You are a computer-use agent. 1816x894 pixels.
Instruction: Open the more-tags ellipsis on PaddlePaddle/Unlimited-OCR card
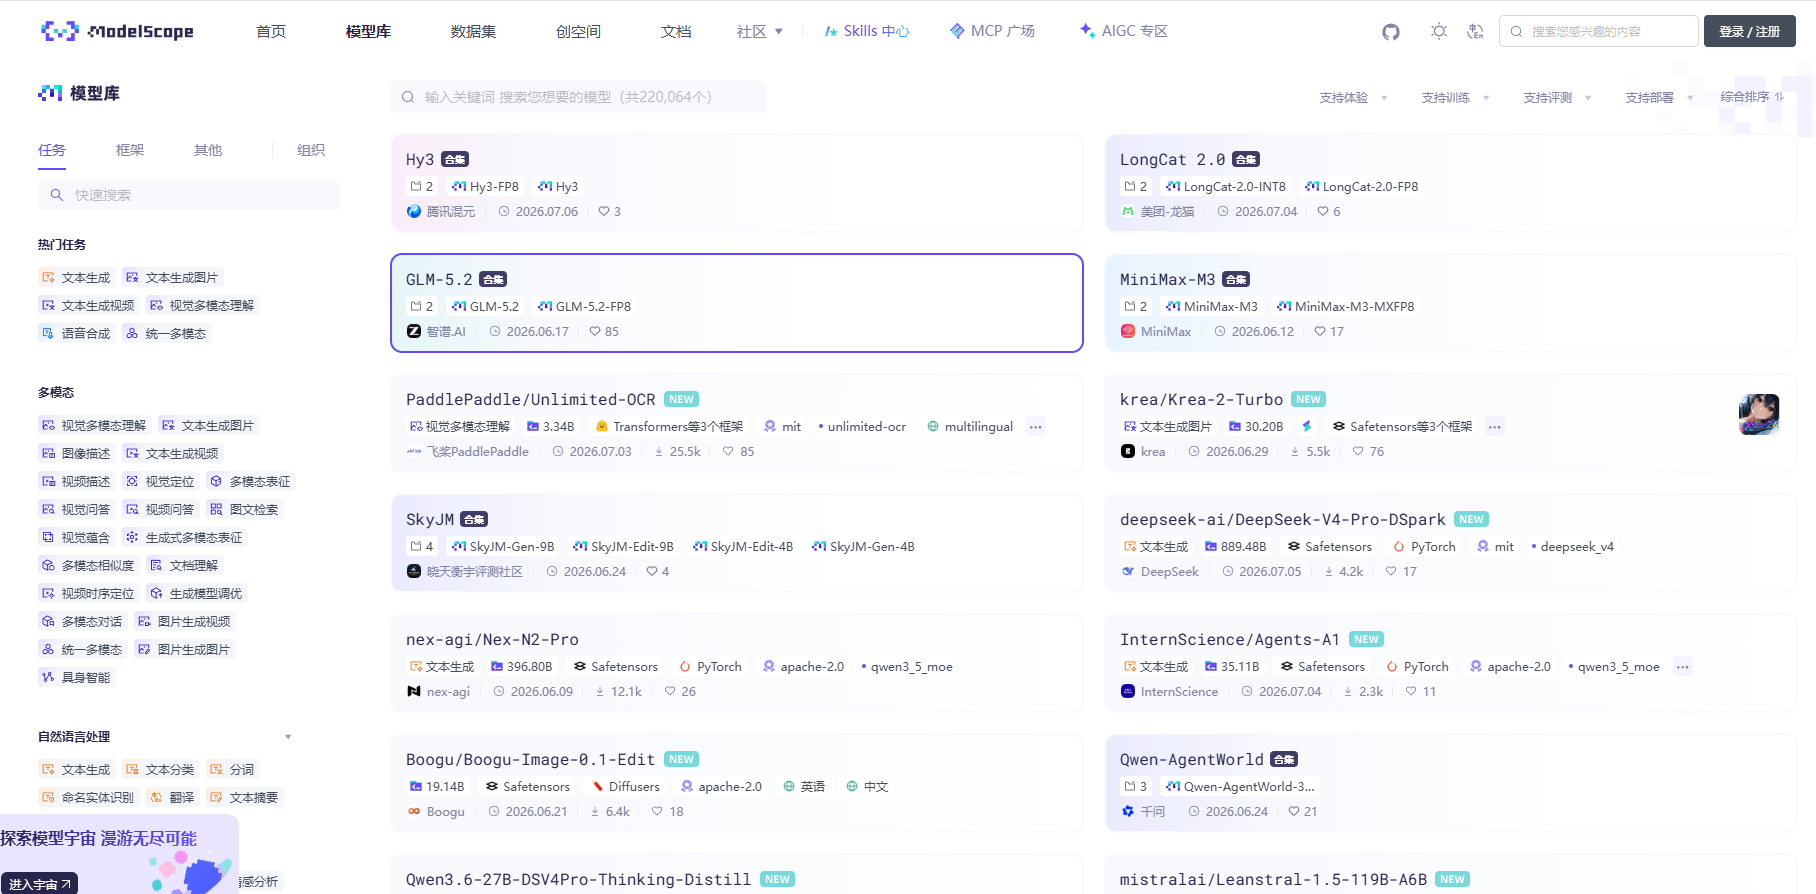pyautogui.click(x=1036, y=427)
